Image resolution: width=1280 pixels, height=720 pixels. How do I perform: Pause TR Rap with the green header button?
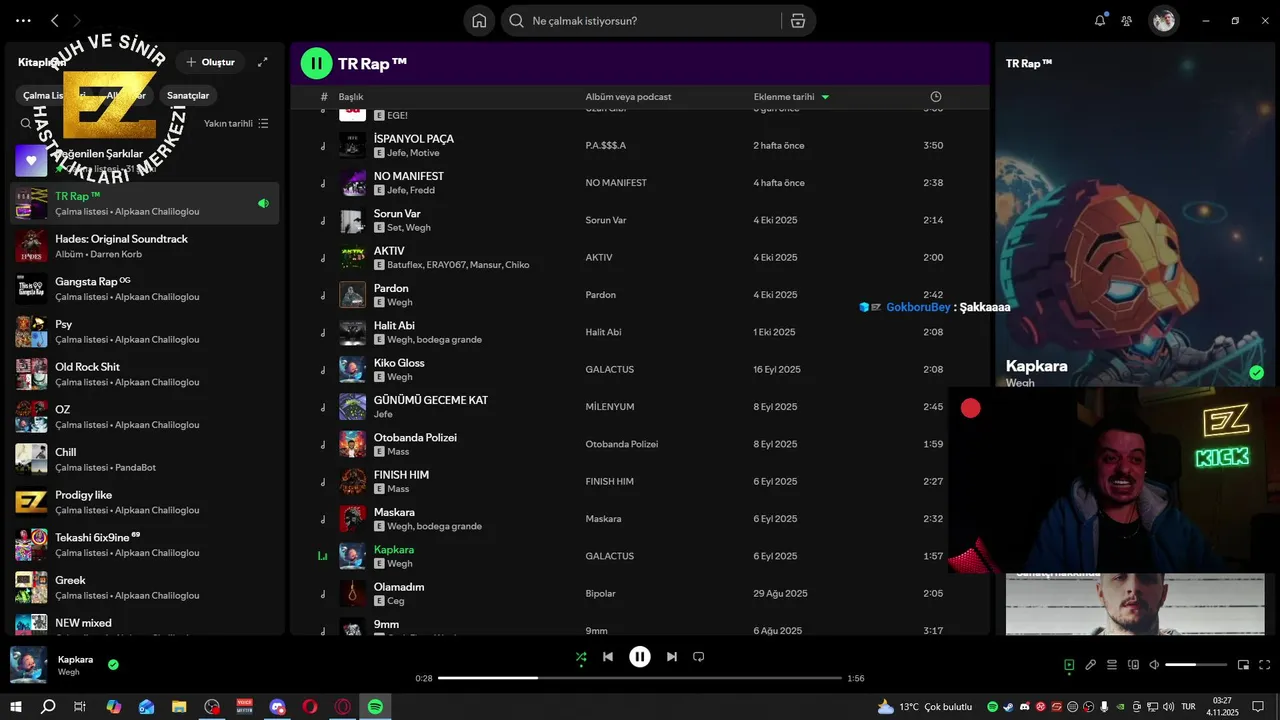(316, 63)
